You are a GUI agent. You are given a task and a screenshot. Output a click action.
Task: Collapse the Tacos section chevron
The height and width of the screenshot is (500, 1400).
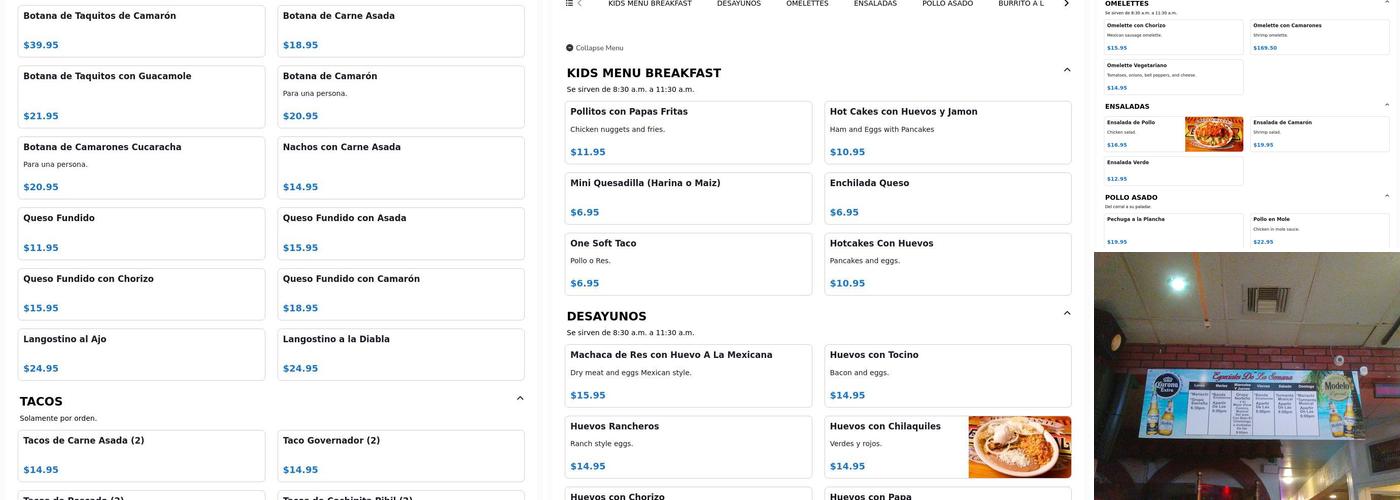click(x=519, y=399)
